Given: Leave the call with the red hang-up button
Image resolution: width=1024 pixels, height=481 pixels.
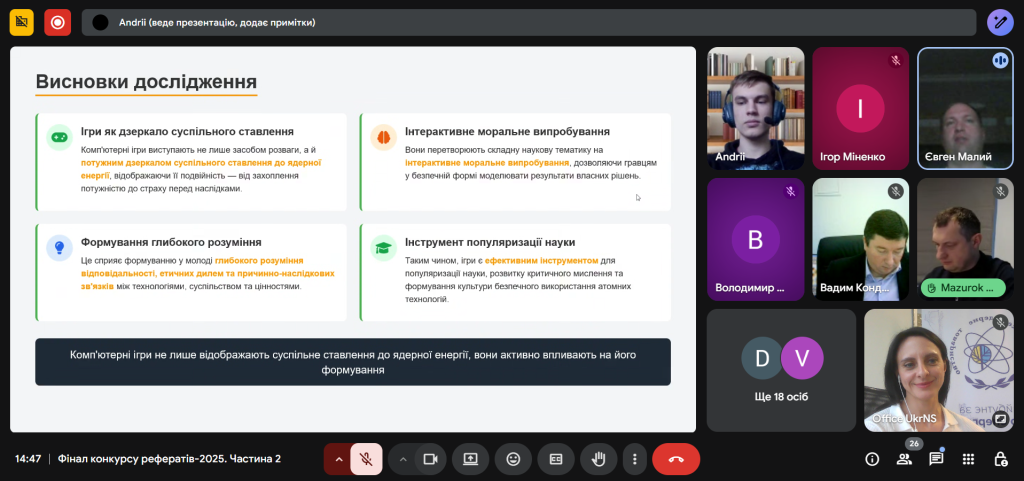Looking at the screenshot, I should (676, 459).
